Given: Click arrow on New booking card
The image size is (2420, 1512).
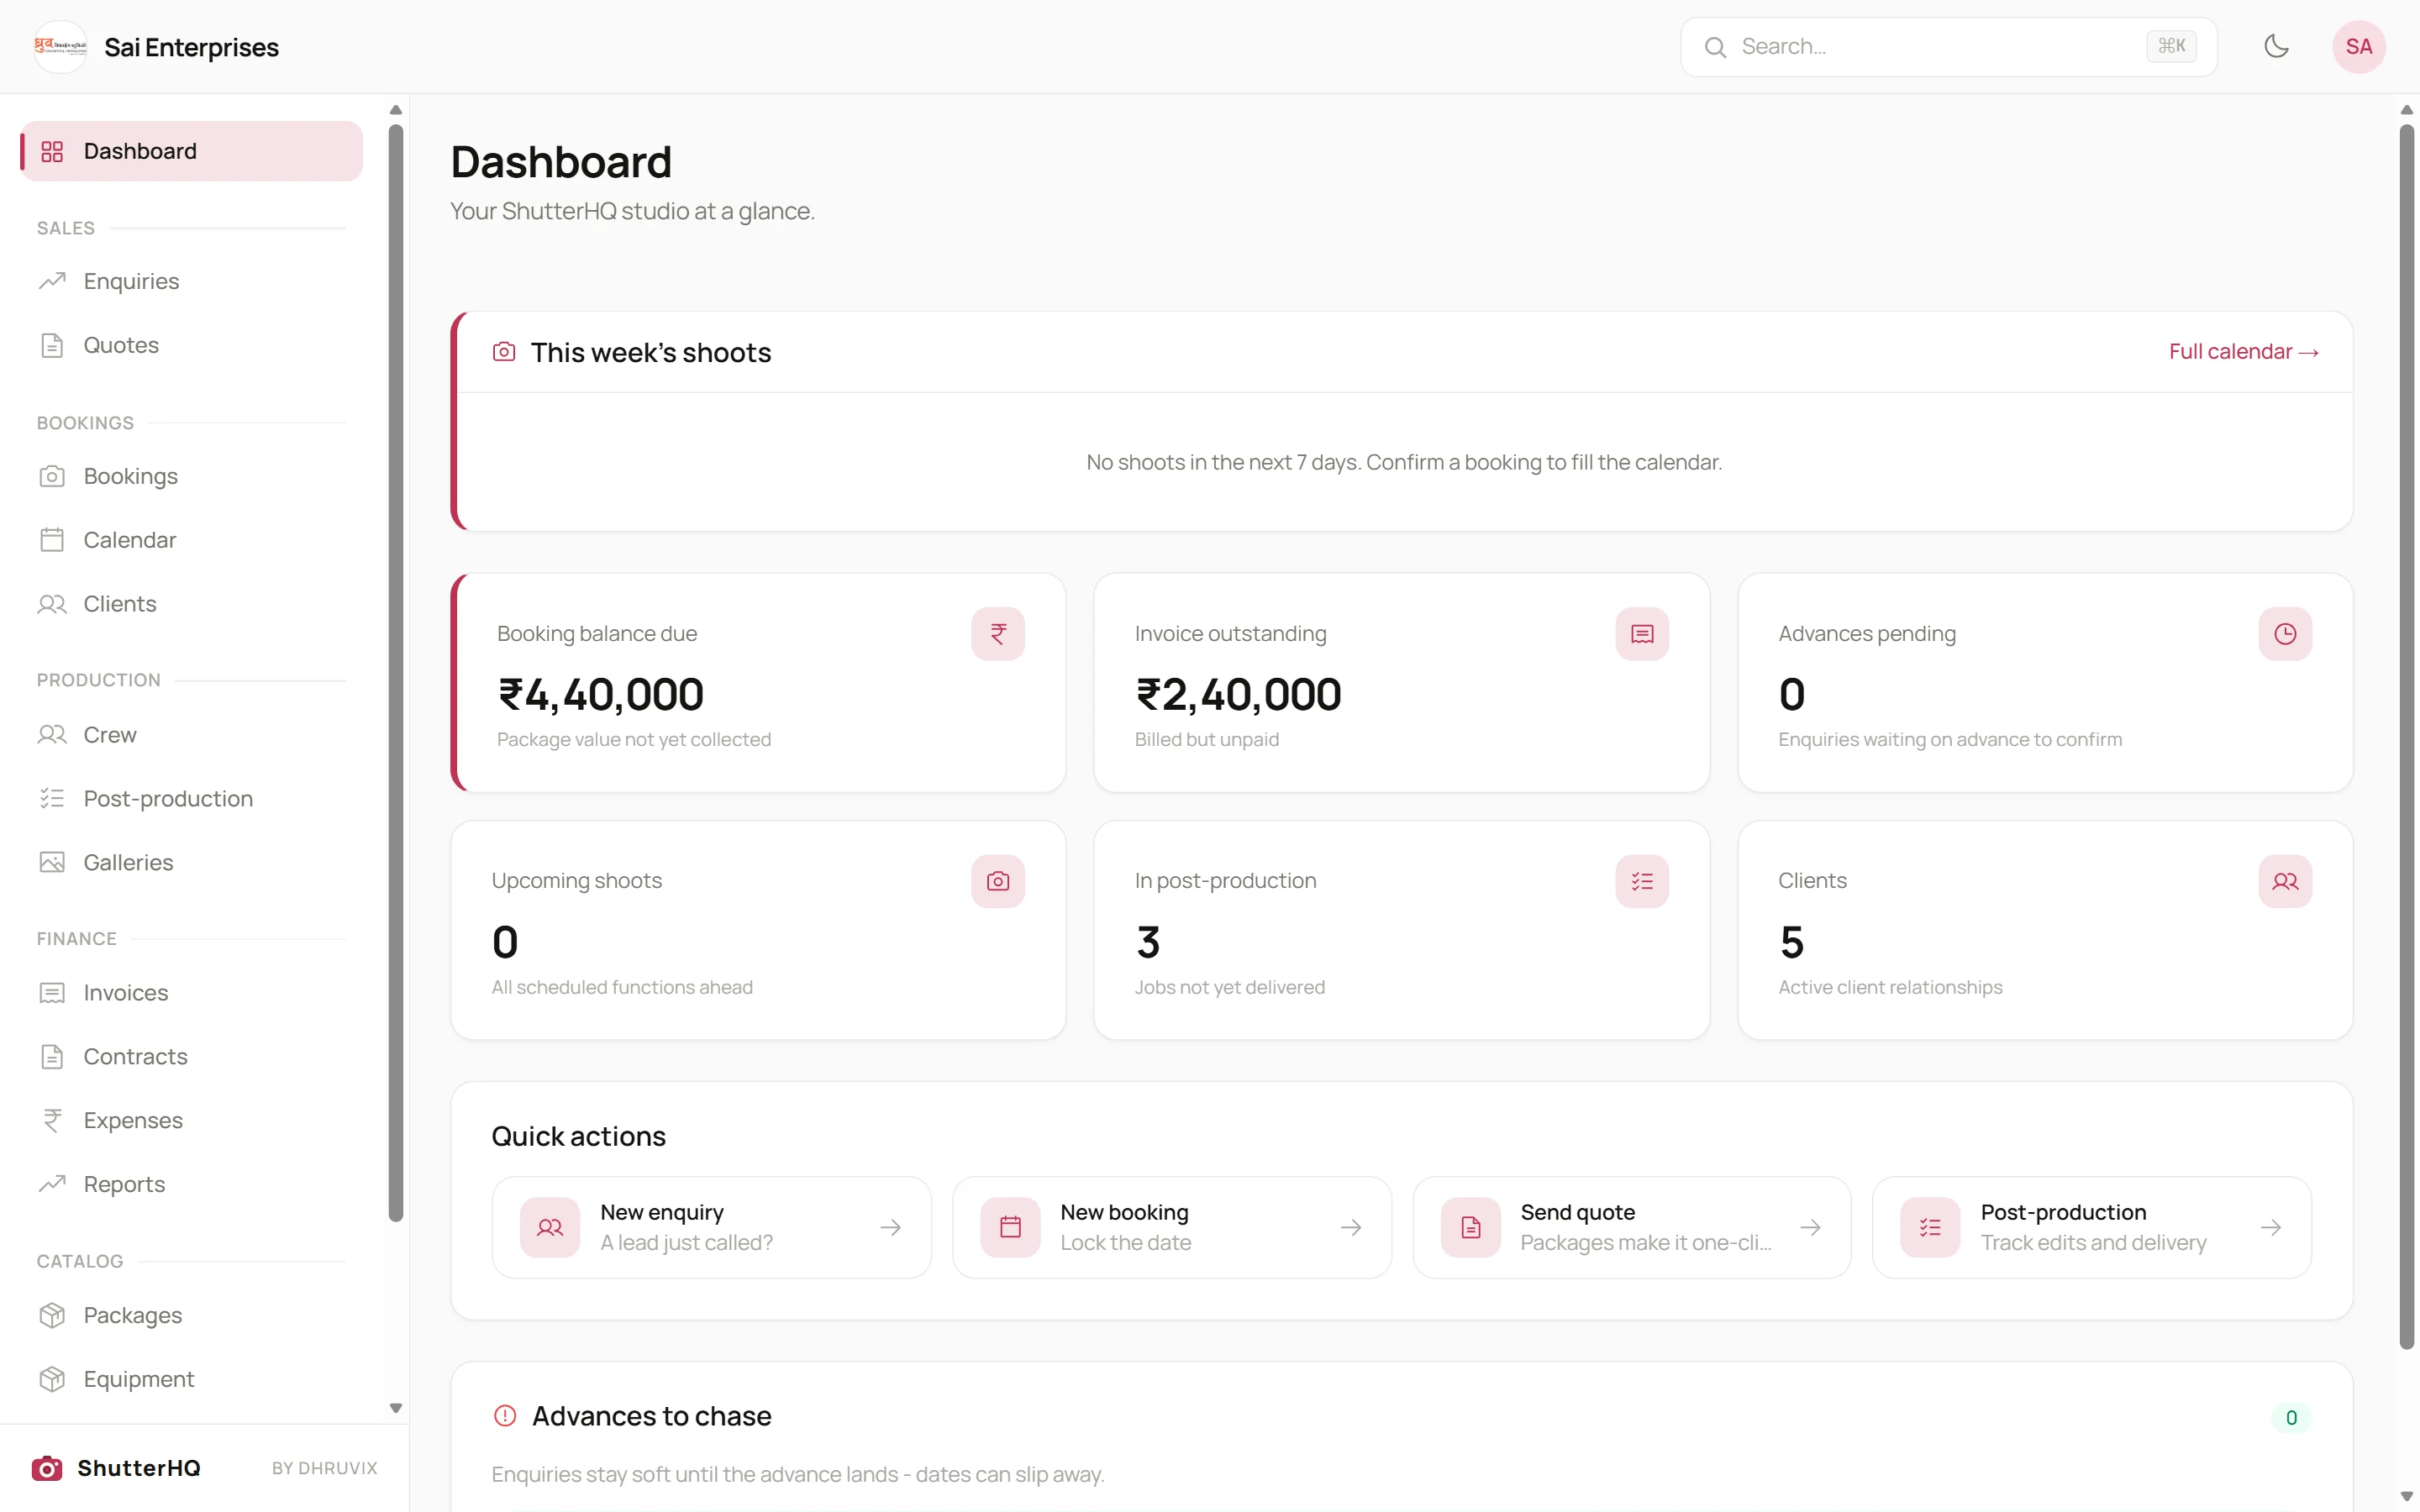Looking at the screenshot, I should pyautogui.click(x=1350, y=1227).
